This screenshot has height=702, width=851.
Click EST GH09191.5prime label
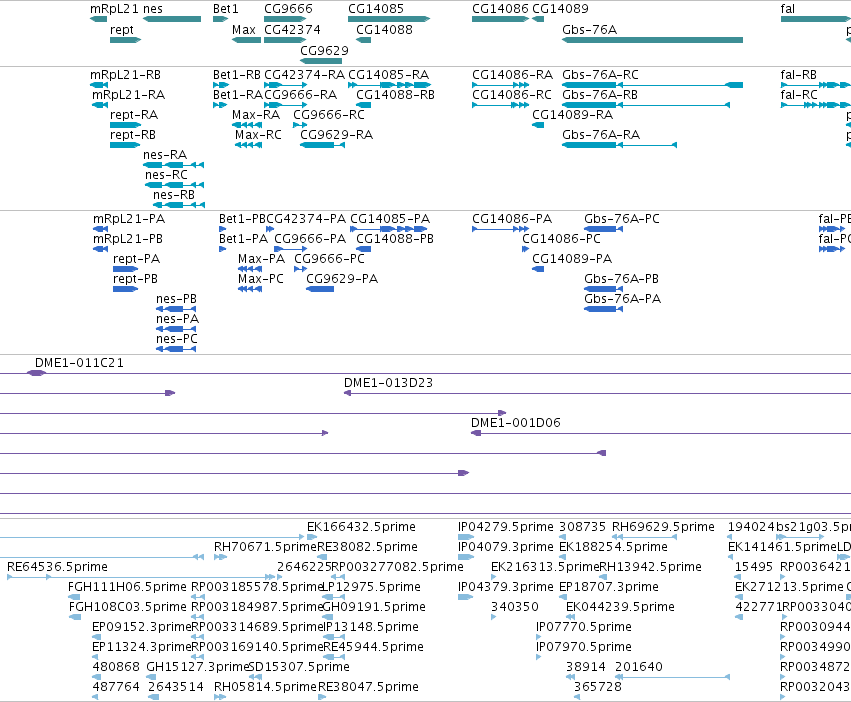coord(374,608)
